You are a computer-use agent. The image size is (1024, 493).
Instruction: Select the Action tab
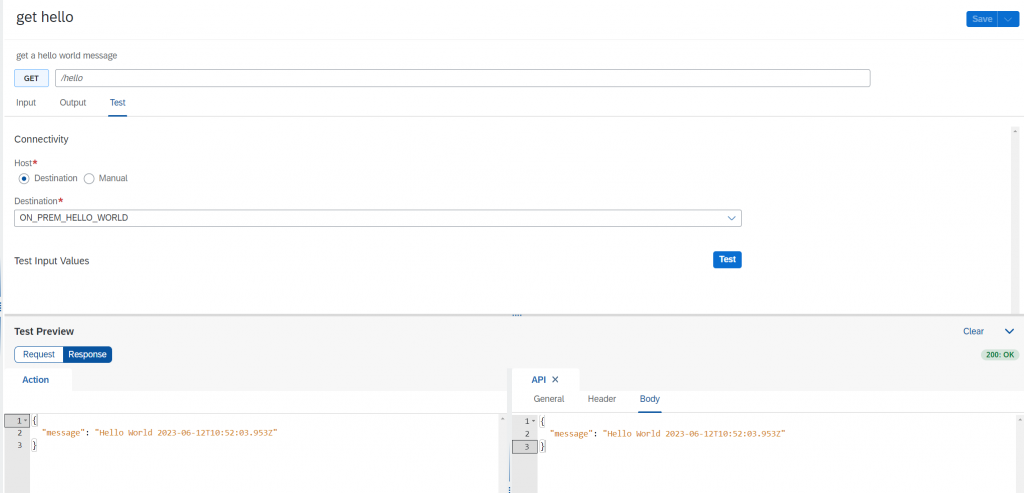click(36, 379)
